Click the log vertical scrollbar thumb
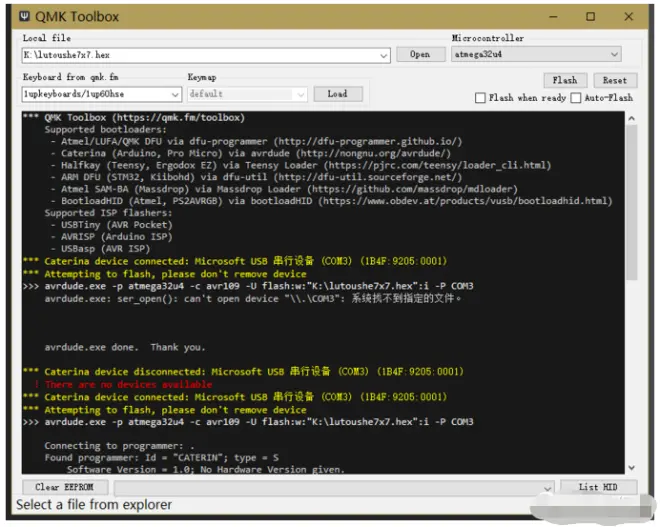The image size is (660, 527). 631,202
